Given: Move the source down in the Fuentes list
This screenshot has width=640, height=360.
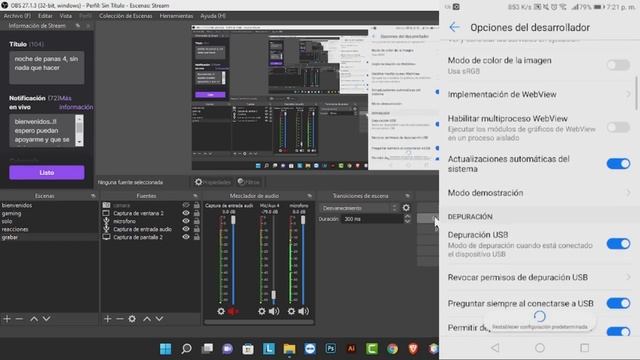Looking at the screenshot, I should (159, 319).
